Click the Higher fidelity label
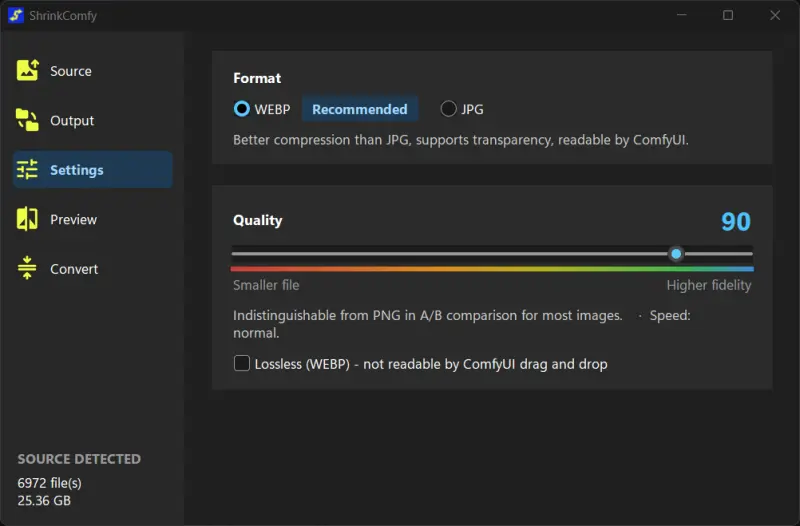Viewport: 800px width, 526px height. (709, 285)
